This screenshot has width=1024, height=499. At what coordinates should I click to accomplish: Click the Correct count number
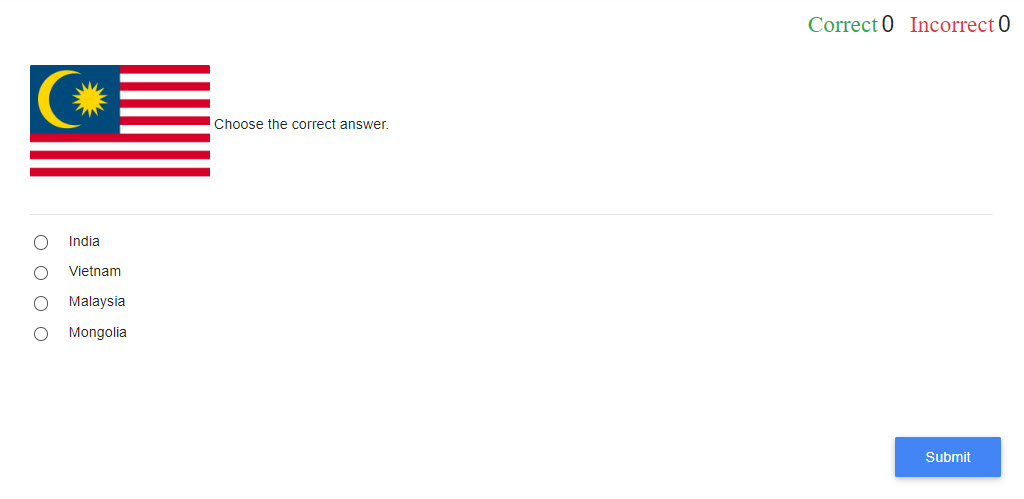887,25
